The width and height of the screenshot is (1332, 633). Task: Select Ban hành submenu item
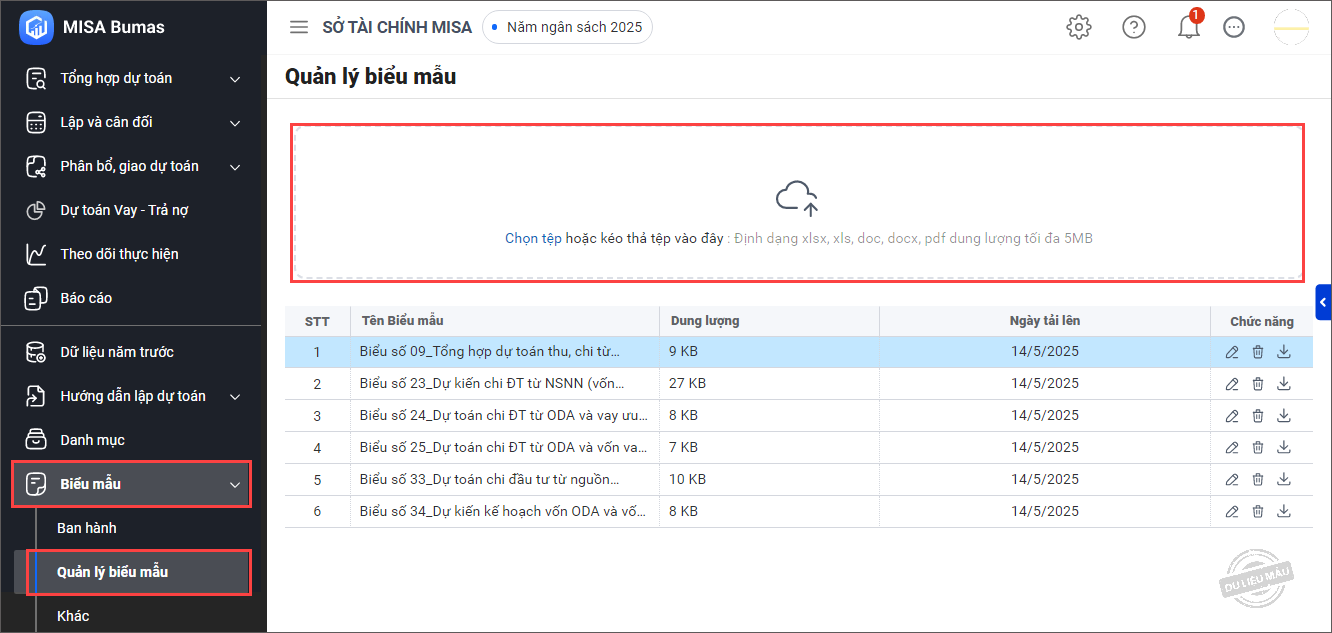pos(87,528)
